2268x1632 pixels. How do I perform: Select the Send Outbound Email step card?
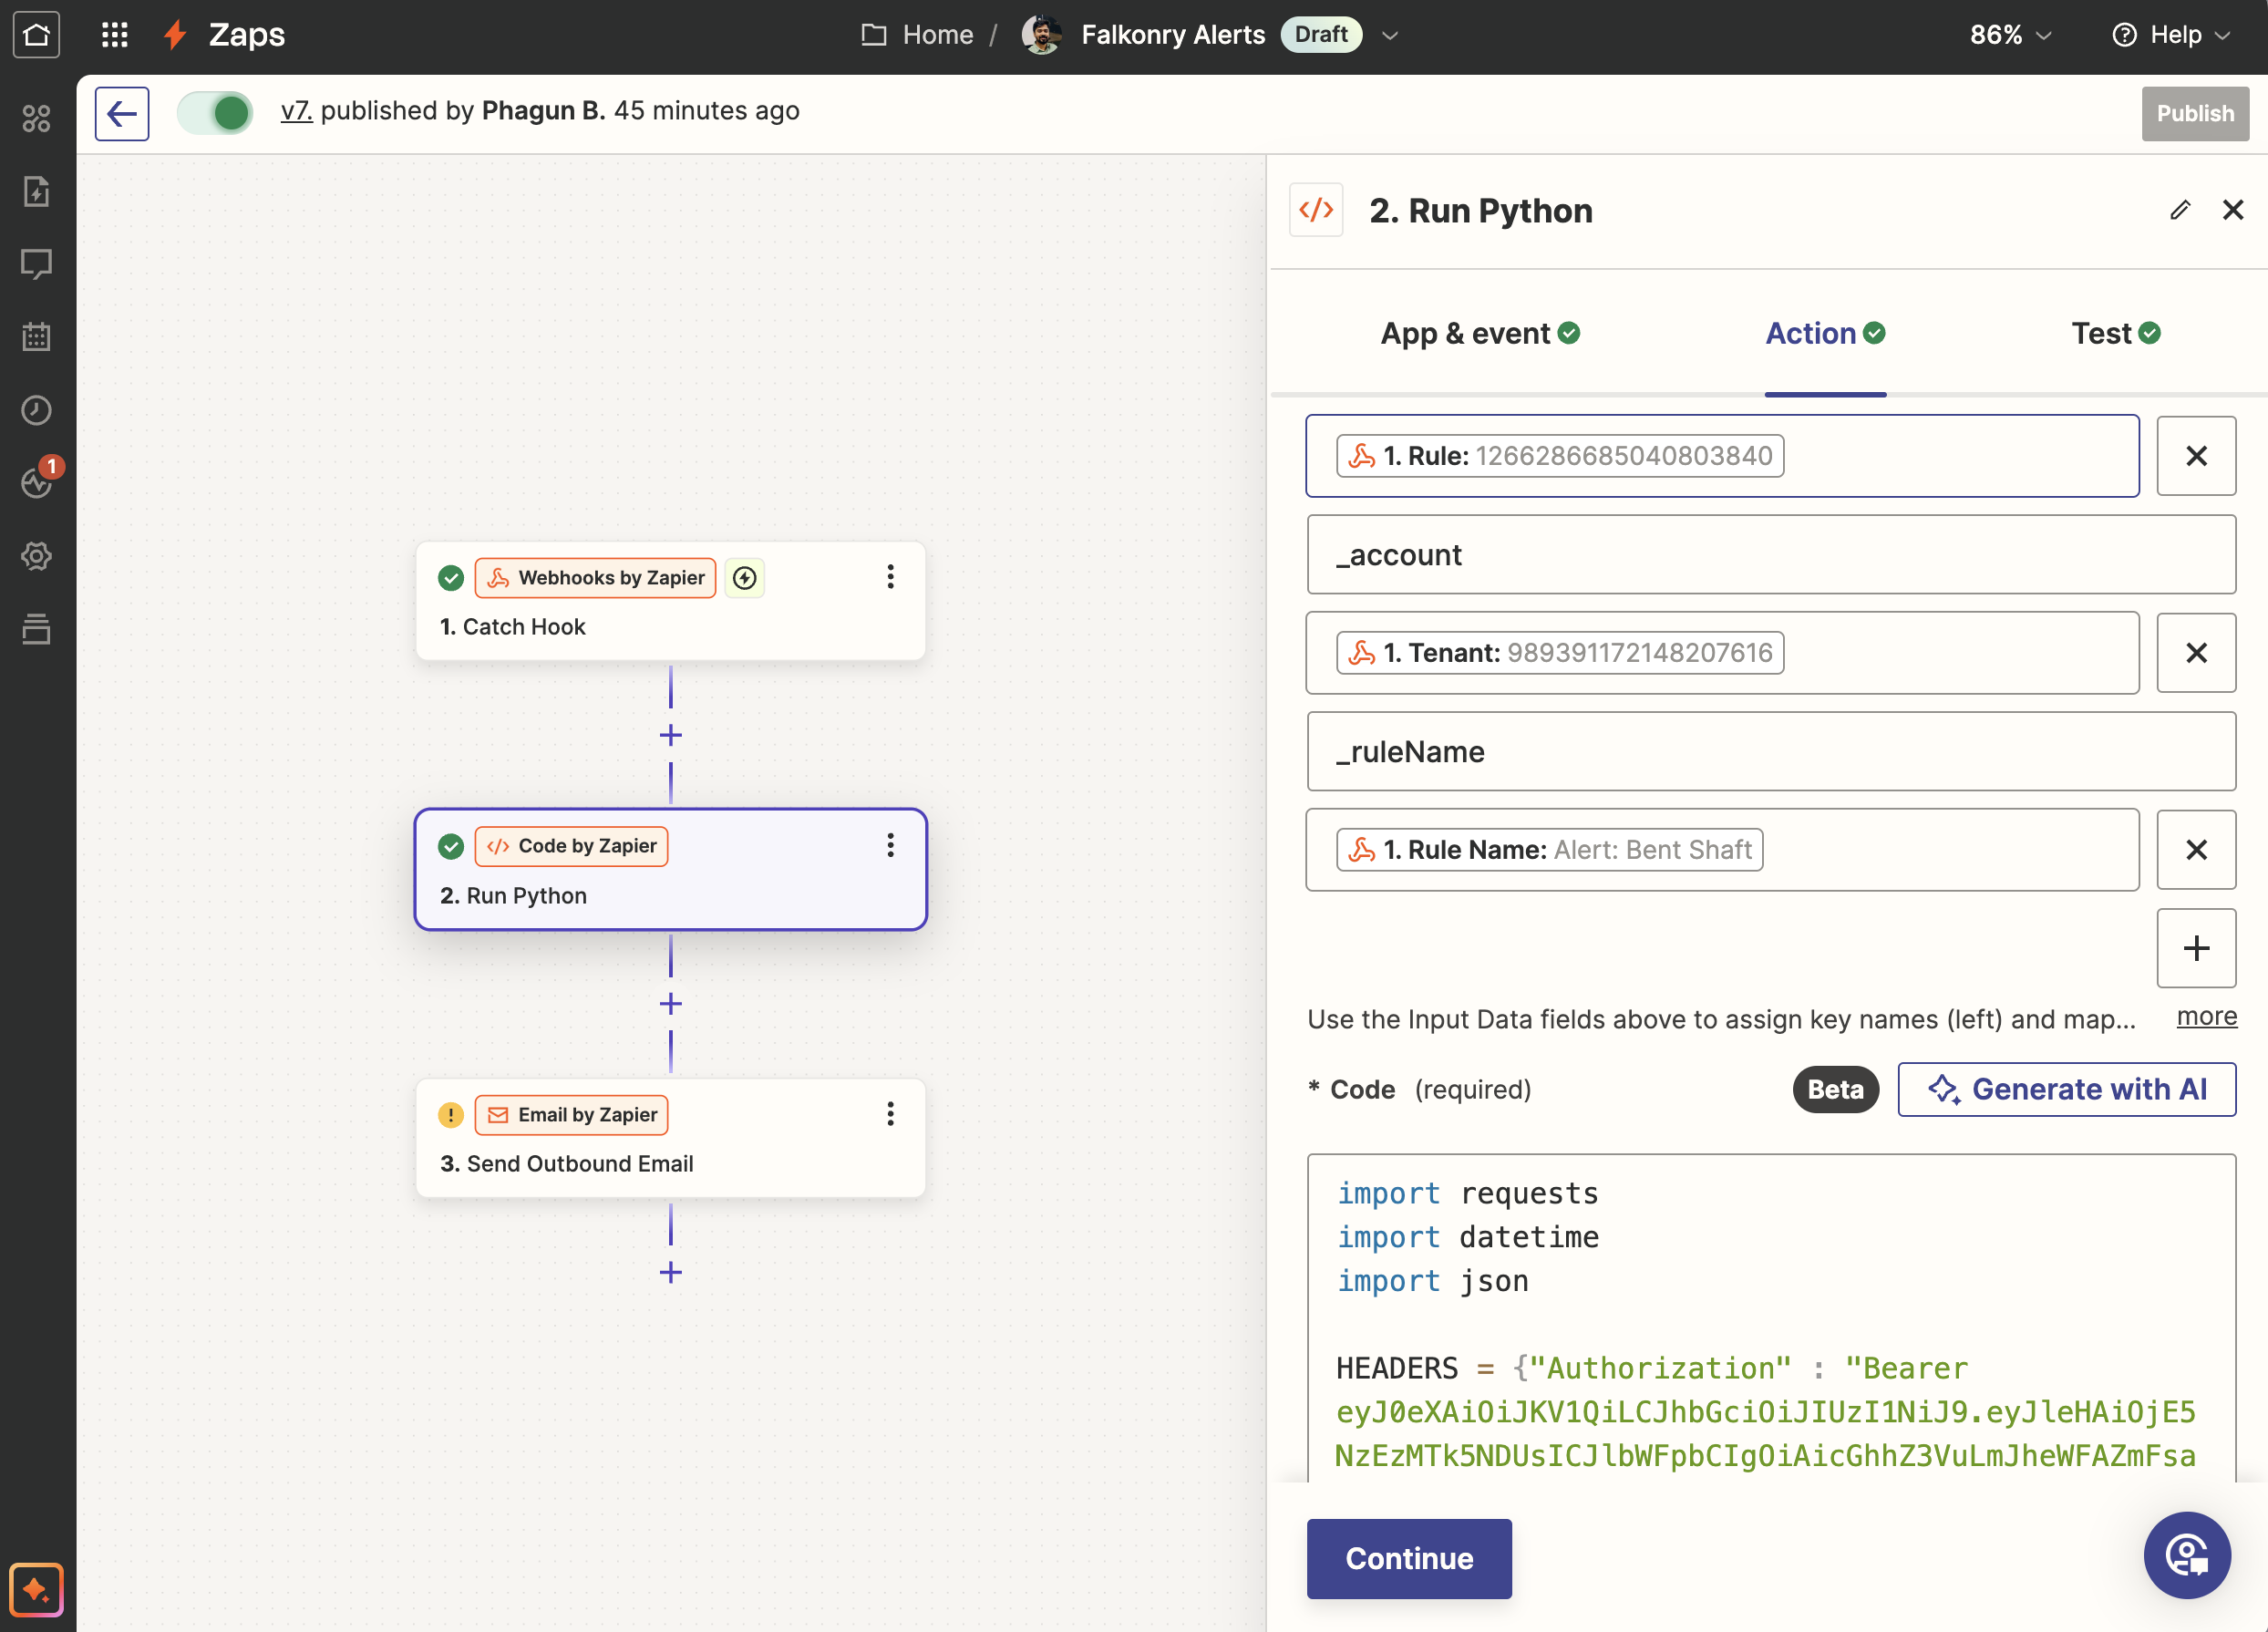(671, 1138)
